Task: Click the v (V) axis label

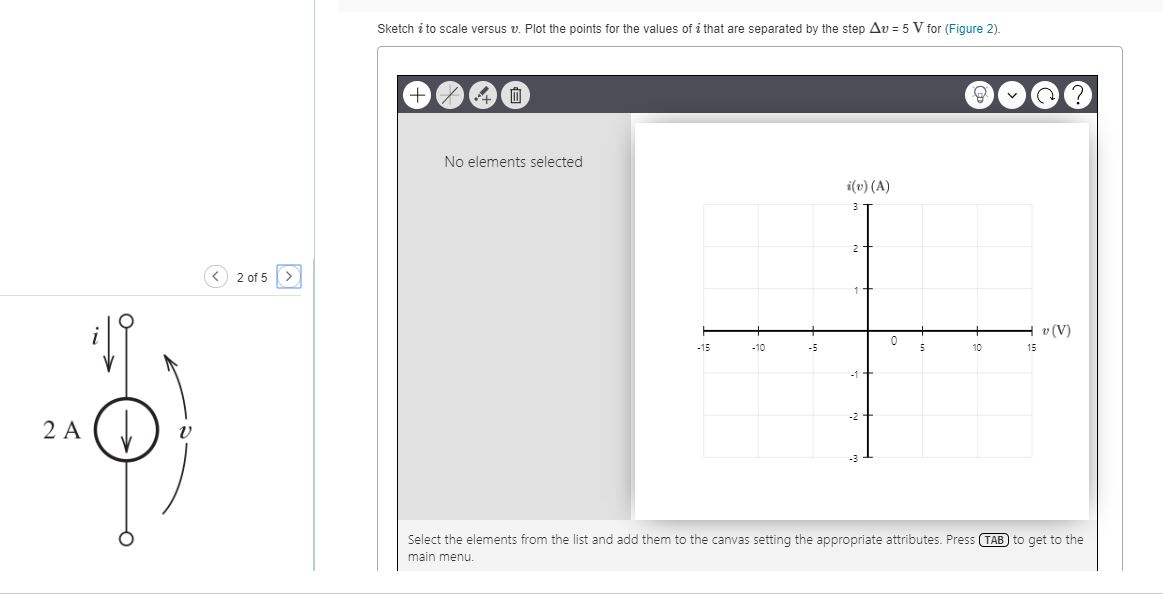Action: 1054,332
